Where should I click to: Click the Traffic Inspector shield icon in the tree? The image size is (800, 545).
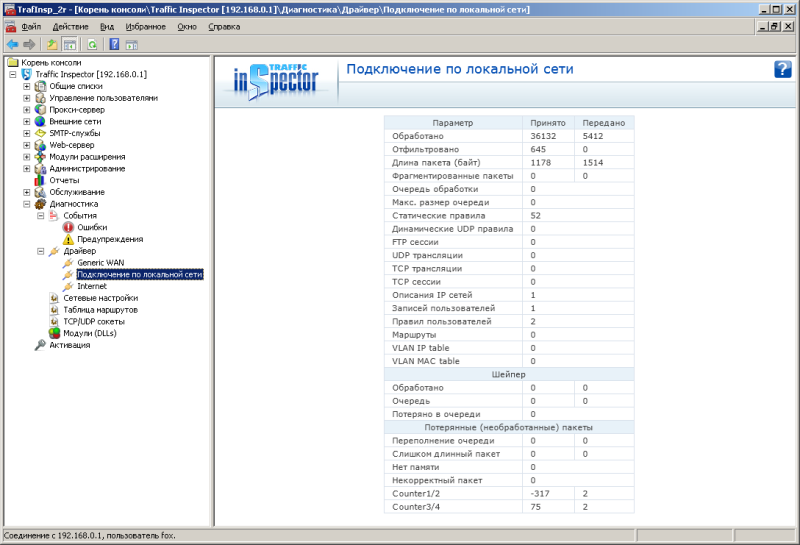(27, 74)
